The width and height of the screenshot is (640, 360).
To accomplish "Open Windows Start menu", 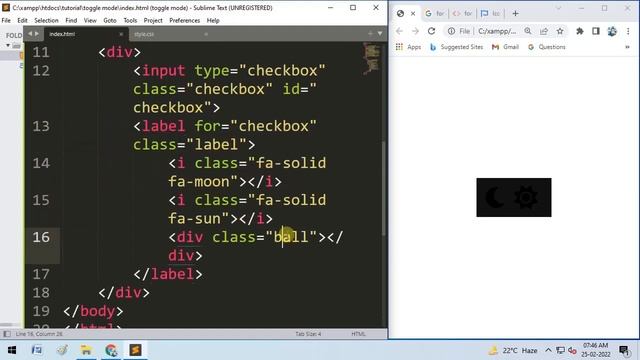I will pyautogui.click(x=12, y=350).
